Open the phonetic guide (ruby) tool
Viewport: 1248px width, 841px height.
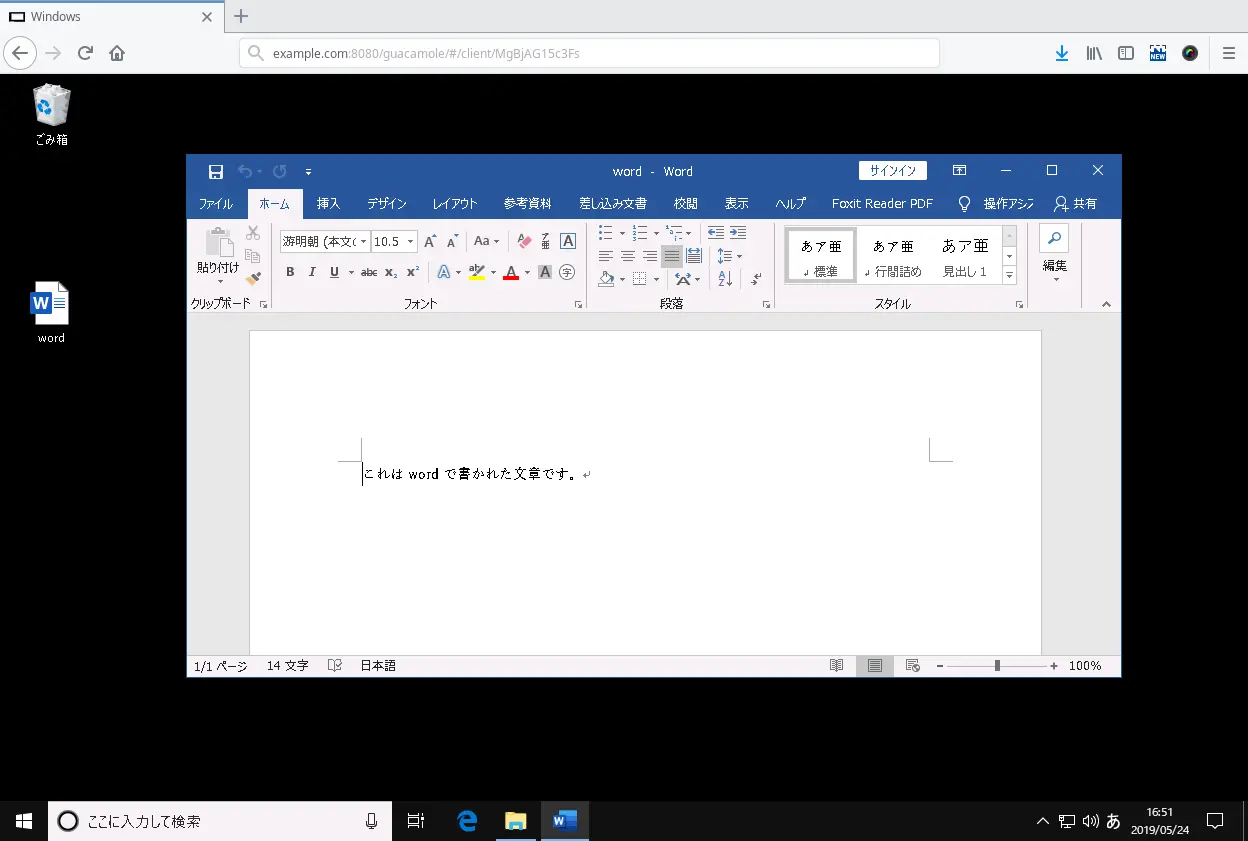coord(546,241)
